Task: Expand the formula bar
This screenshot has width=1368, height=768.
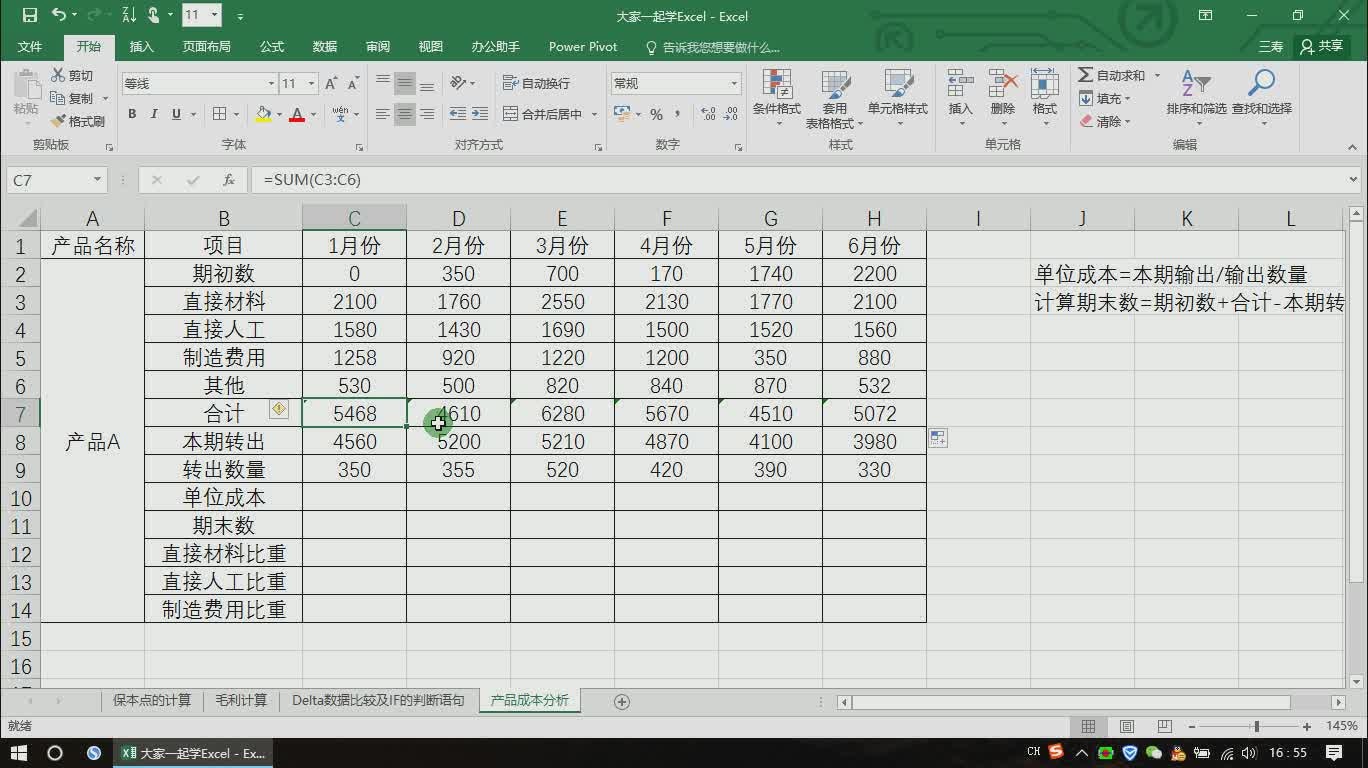Action: [x=1353, y=180]
